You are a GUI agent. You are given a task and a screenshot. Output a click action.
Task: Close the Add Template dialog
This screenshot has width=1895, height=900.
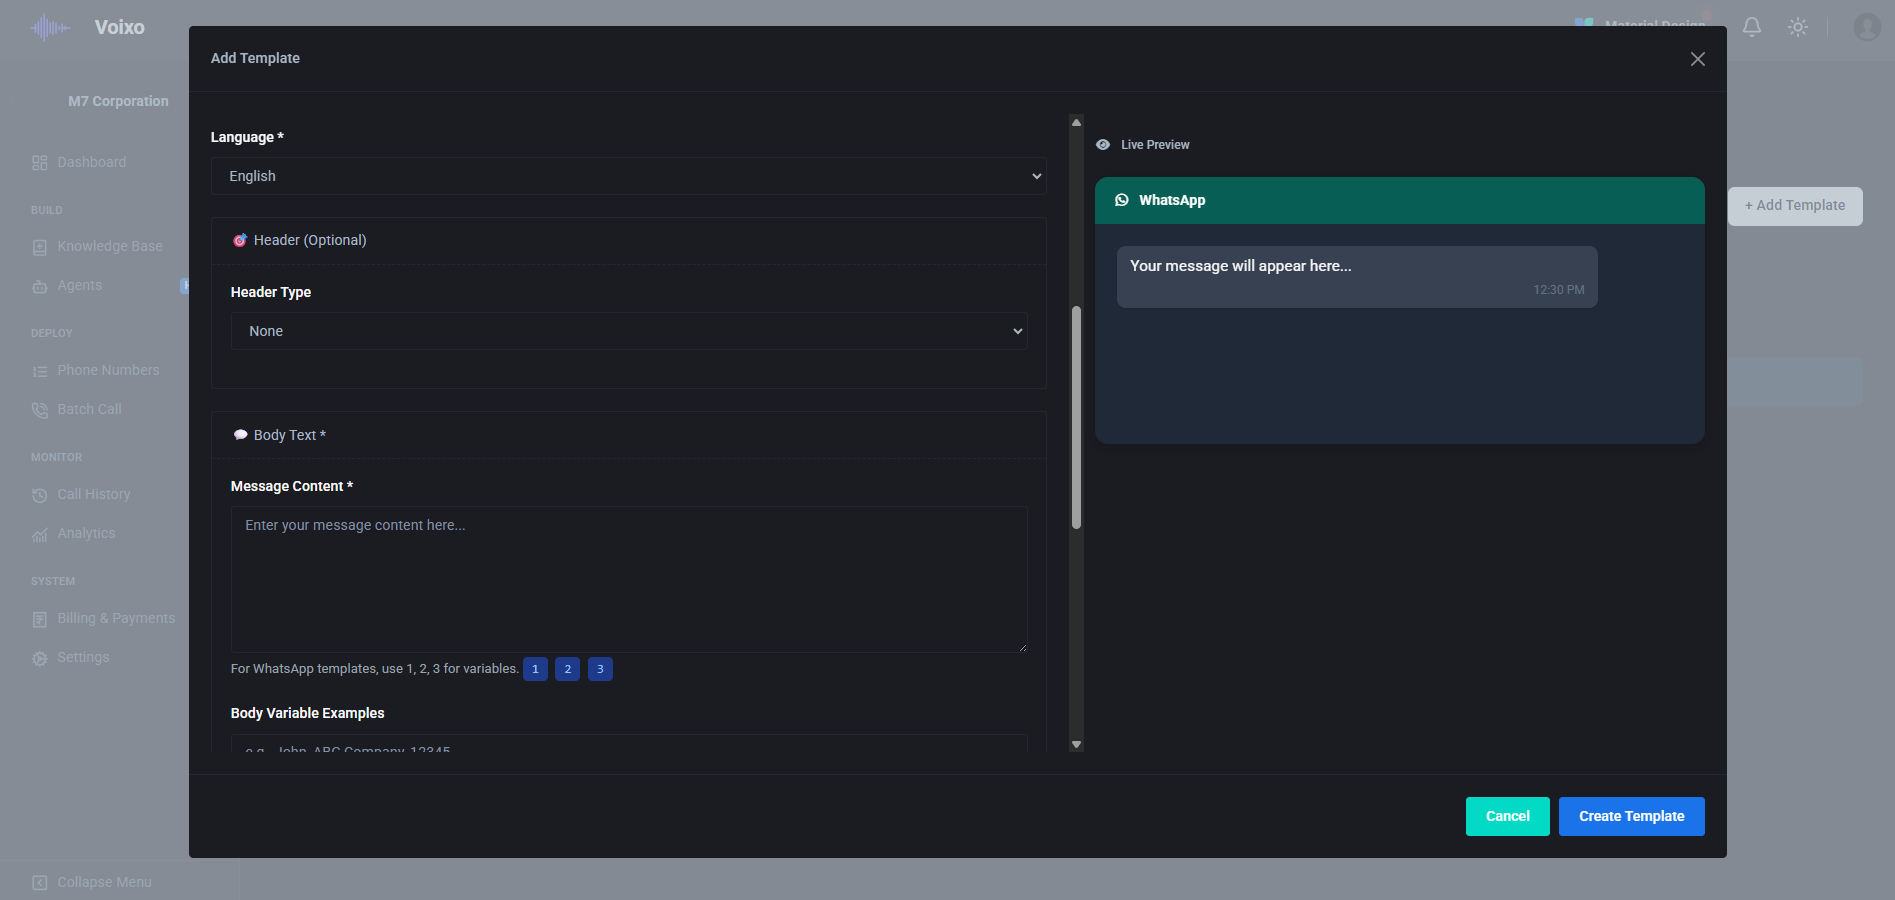pyautogui.click(x=1698, y=59)
